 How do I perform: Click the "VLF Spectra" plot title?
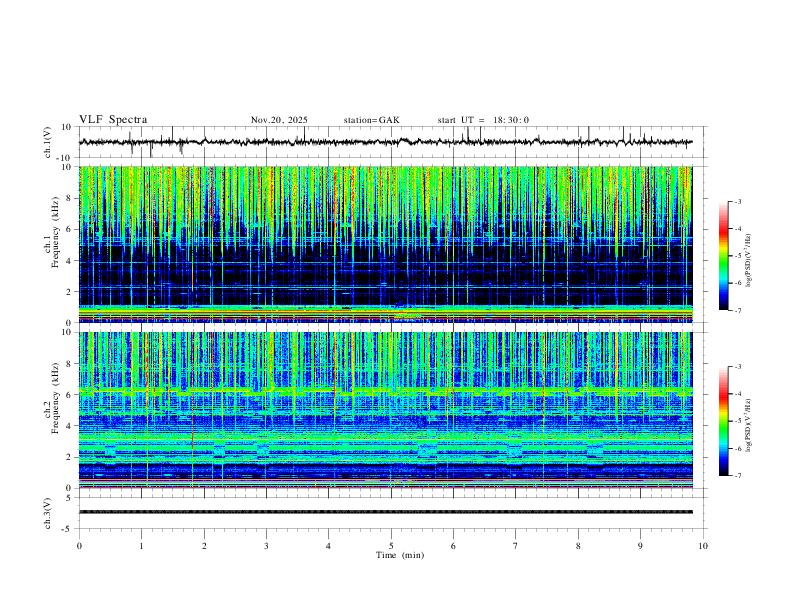(x=113, y=120)
